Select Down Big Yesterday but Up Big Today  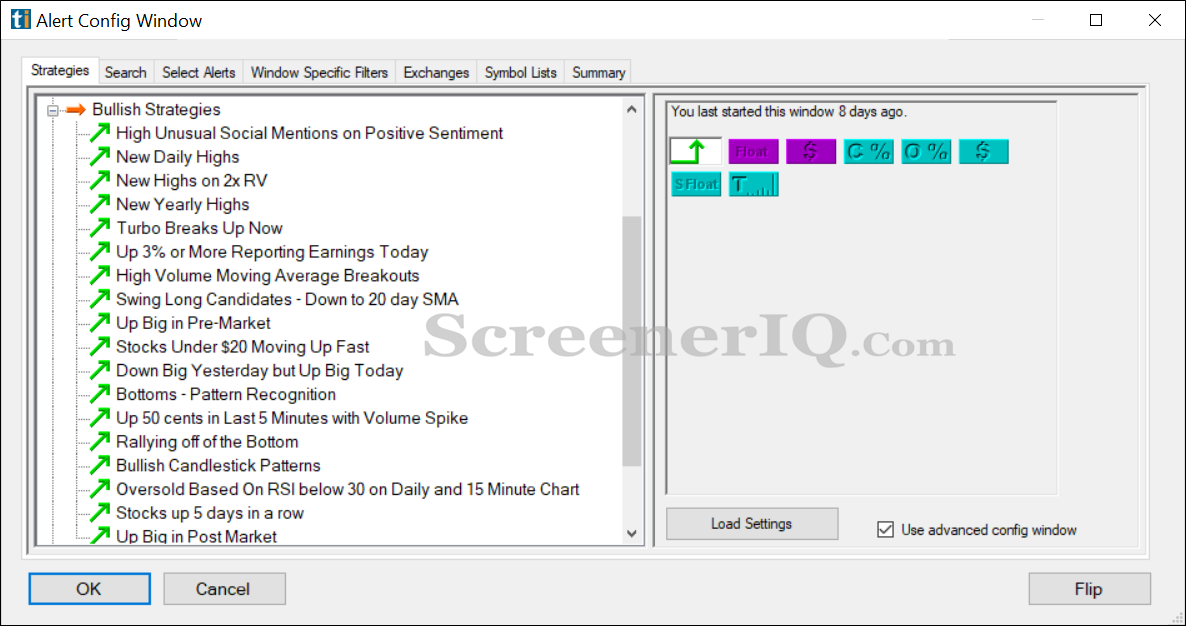tap(259, 370)
